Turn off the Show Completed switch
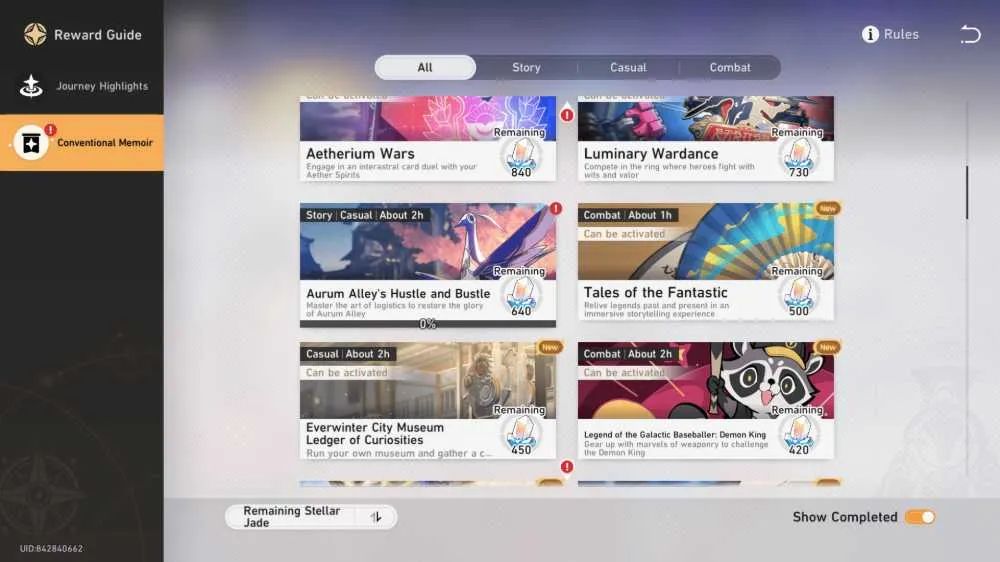This screenshot has width=1000, height=562. pos(920,517)
